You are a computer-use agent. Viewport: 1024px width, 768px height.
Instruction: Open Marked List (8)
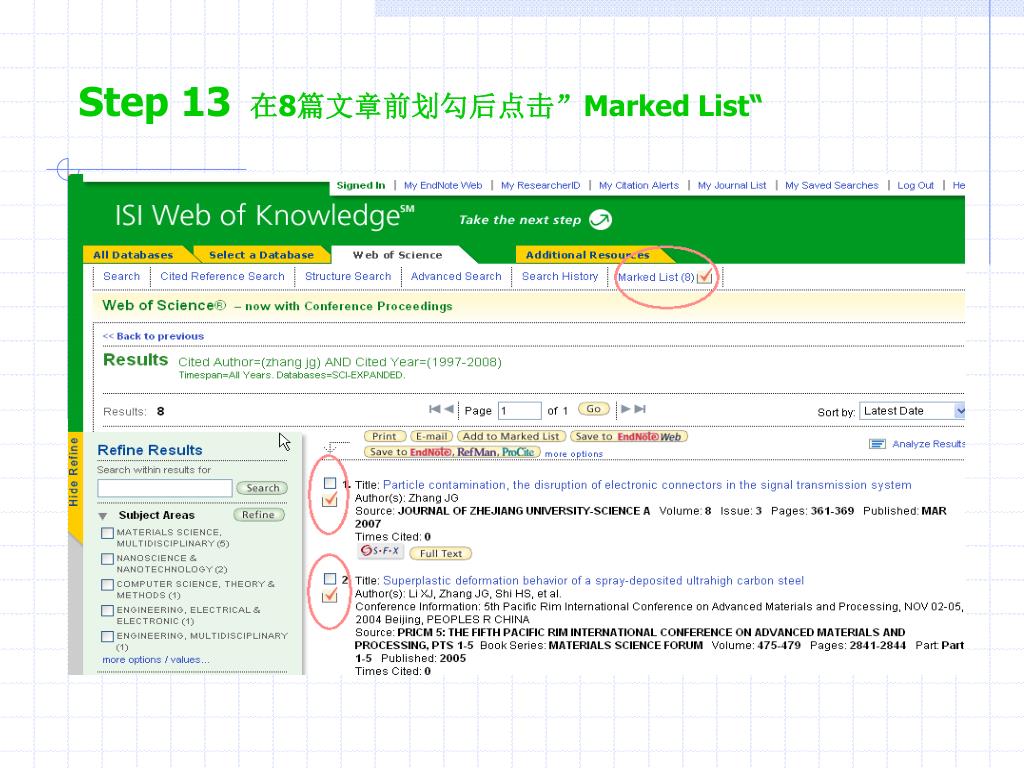coord(656,277)
